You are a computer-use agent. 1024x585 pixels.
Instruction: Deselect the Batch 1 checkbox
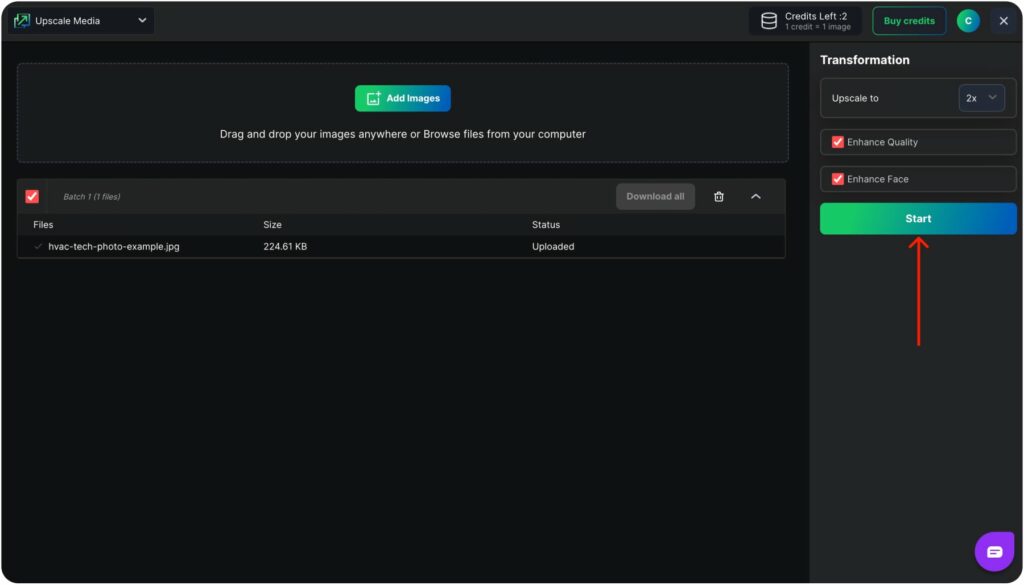[x=32, y=197]
